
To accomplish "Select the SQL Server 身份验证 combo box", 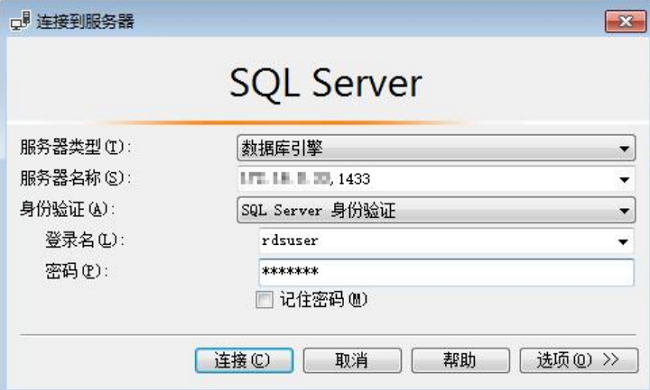I will tap(436, 210).
